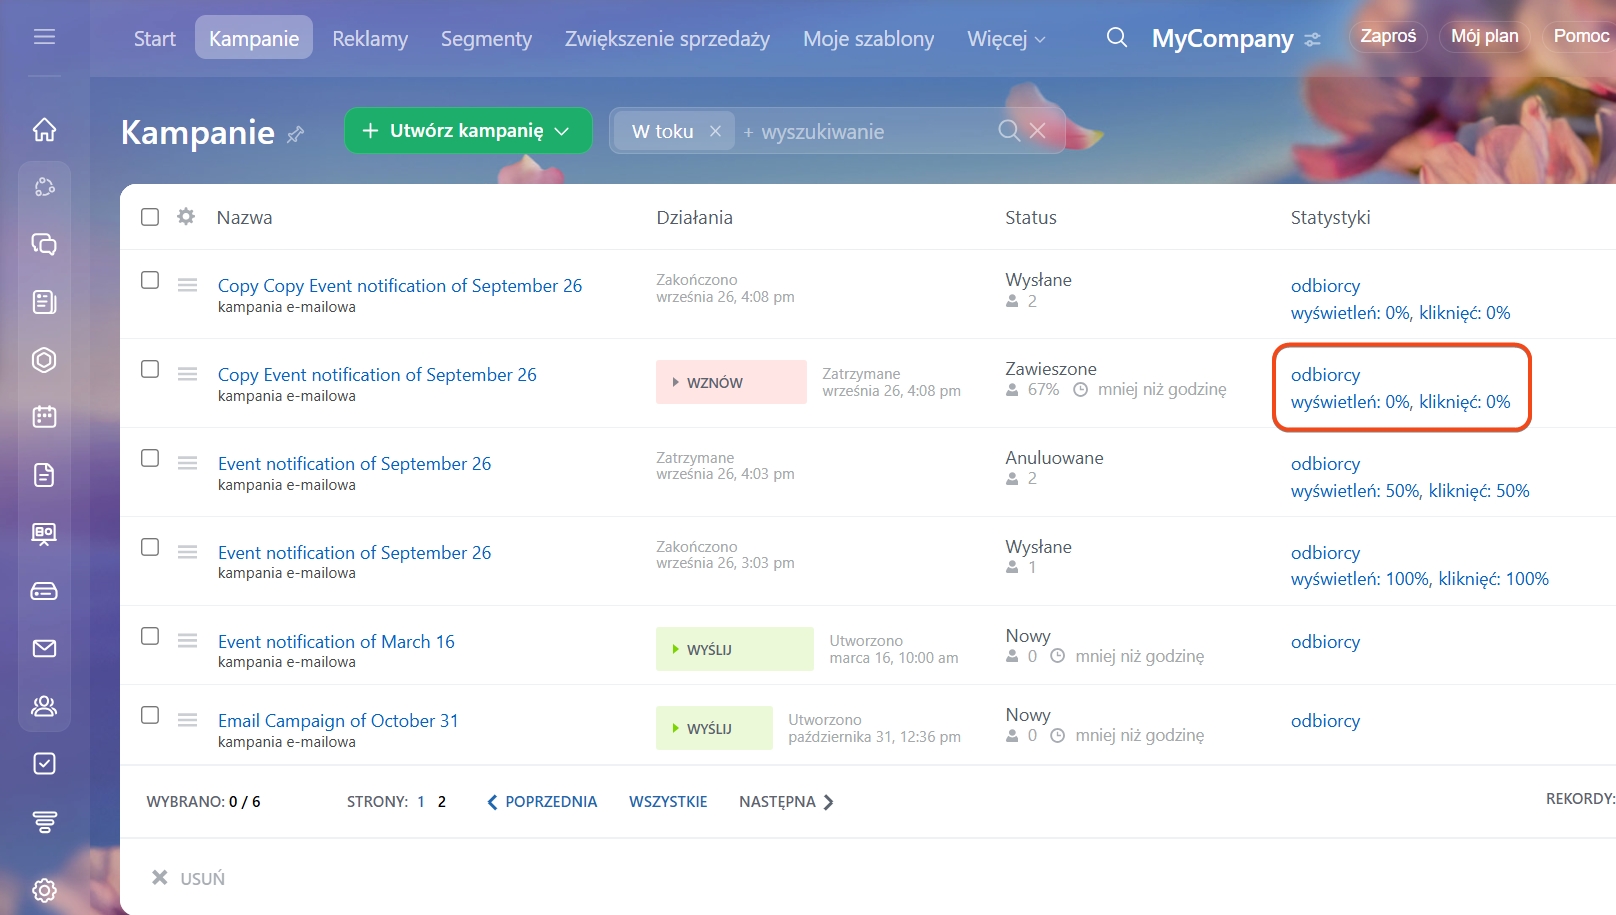This screenshot has height=915, width=1616.
Task: Open the hamburger menu at top left
Action: [x=44, y=37]
